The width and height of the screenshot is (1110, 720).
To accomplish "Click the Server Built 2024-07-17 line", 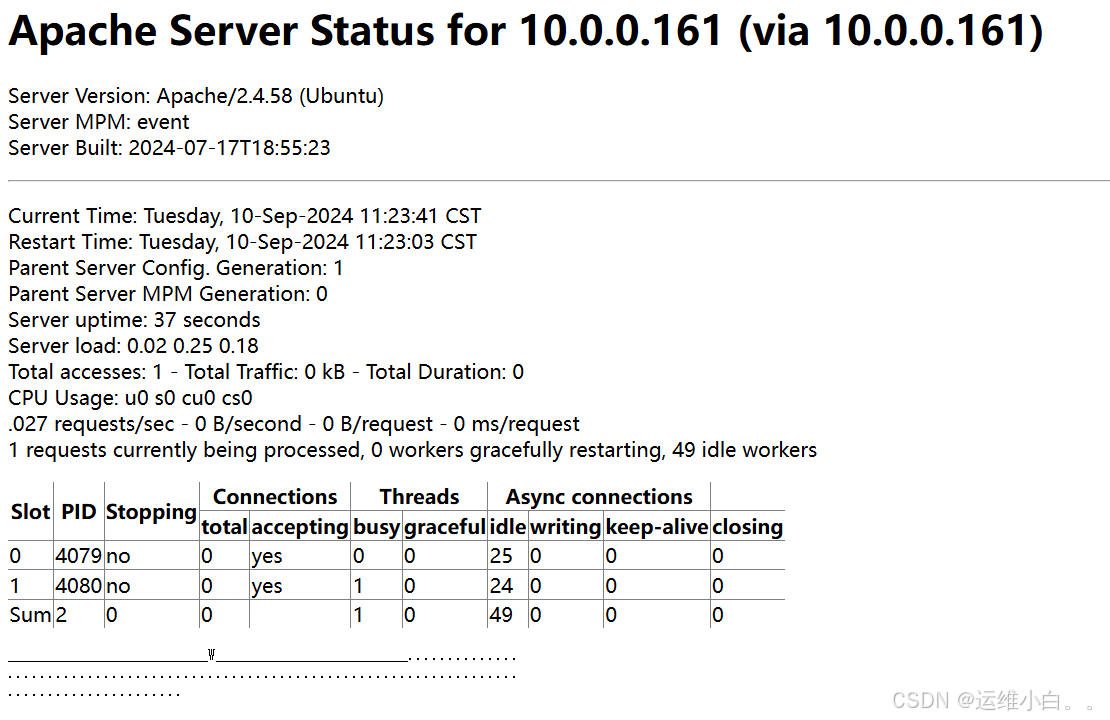I will click(169, 148).
